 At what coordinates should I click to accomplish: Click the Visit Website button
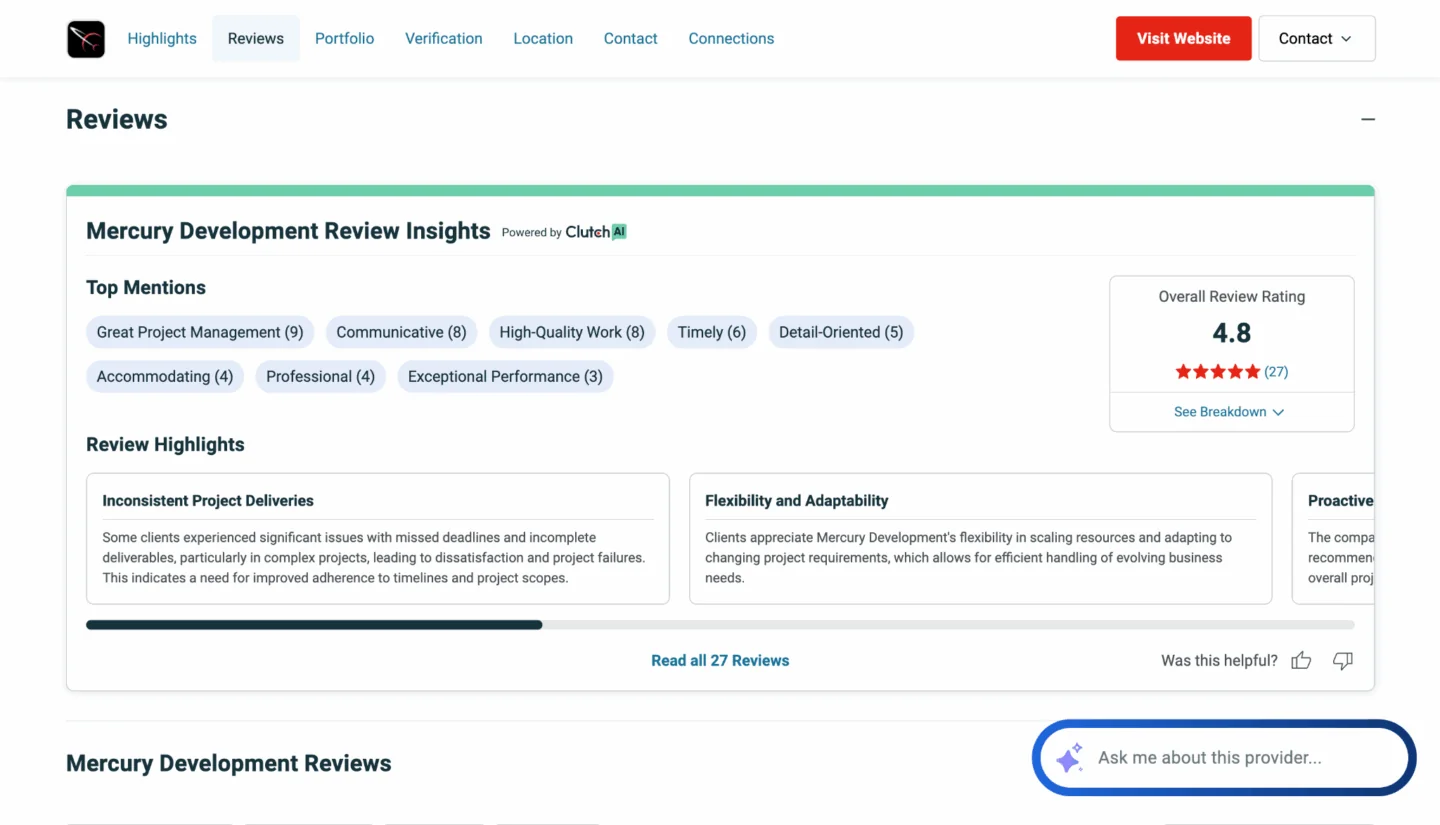click(x=1183, y=38)
